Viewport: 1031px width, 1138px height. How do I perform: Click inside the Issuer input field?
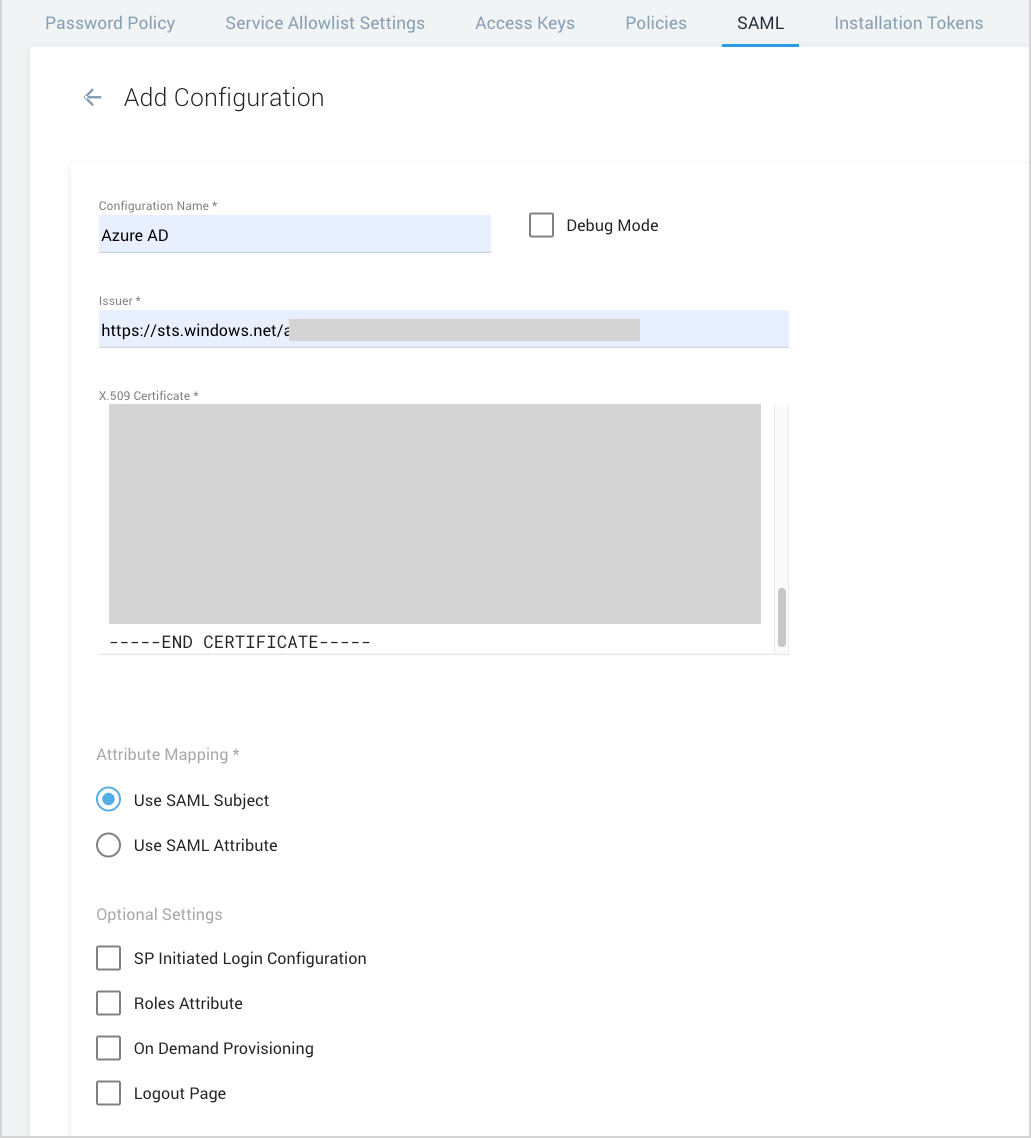click(443, 328)
